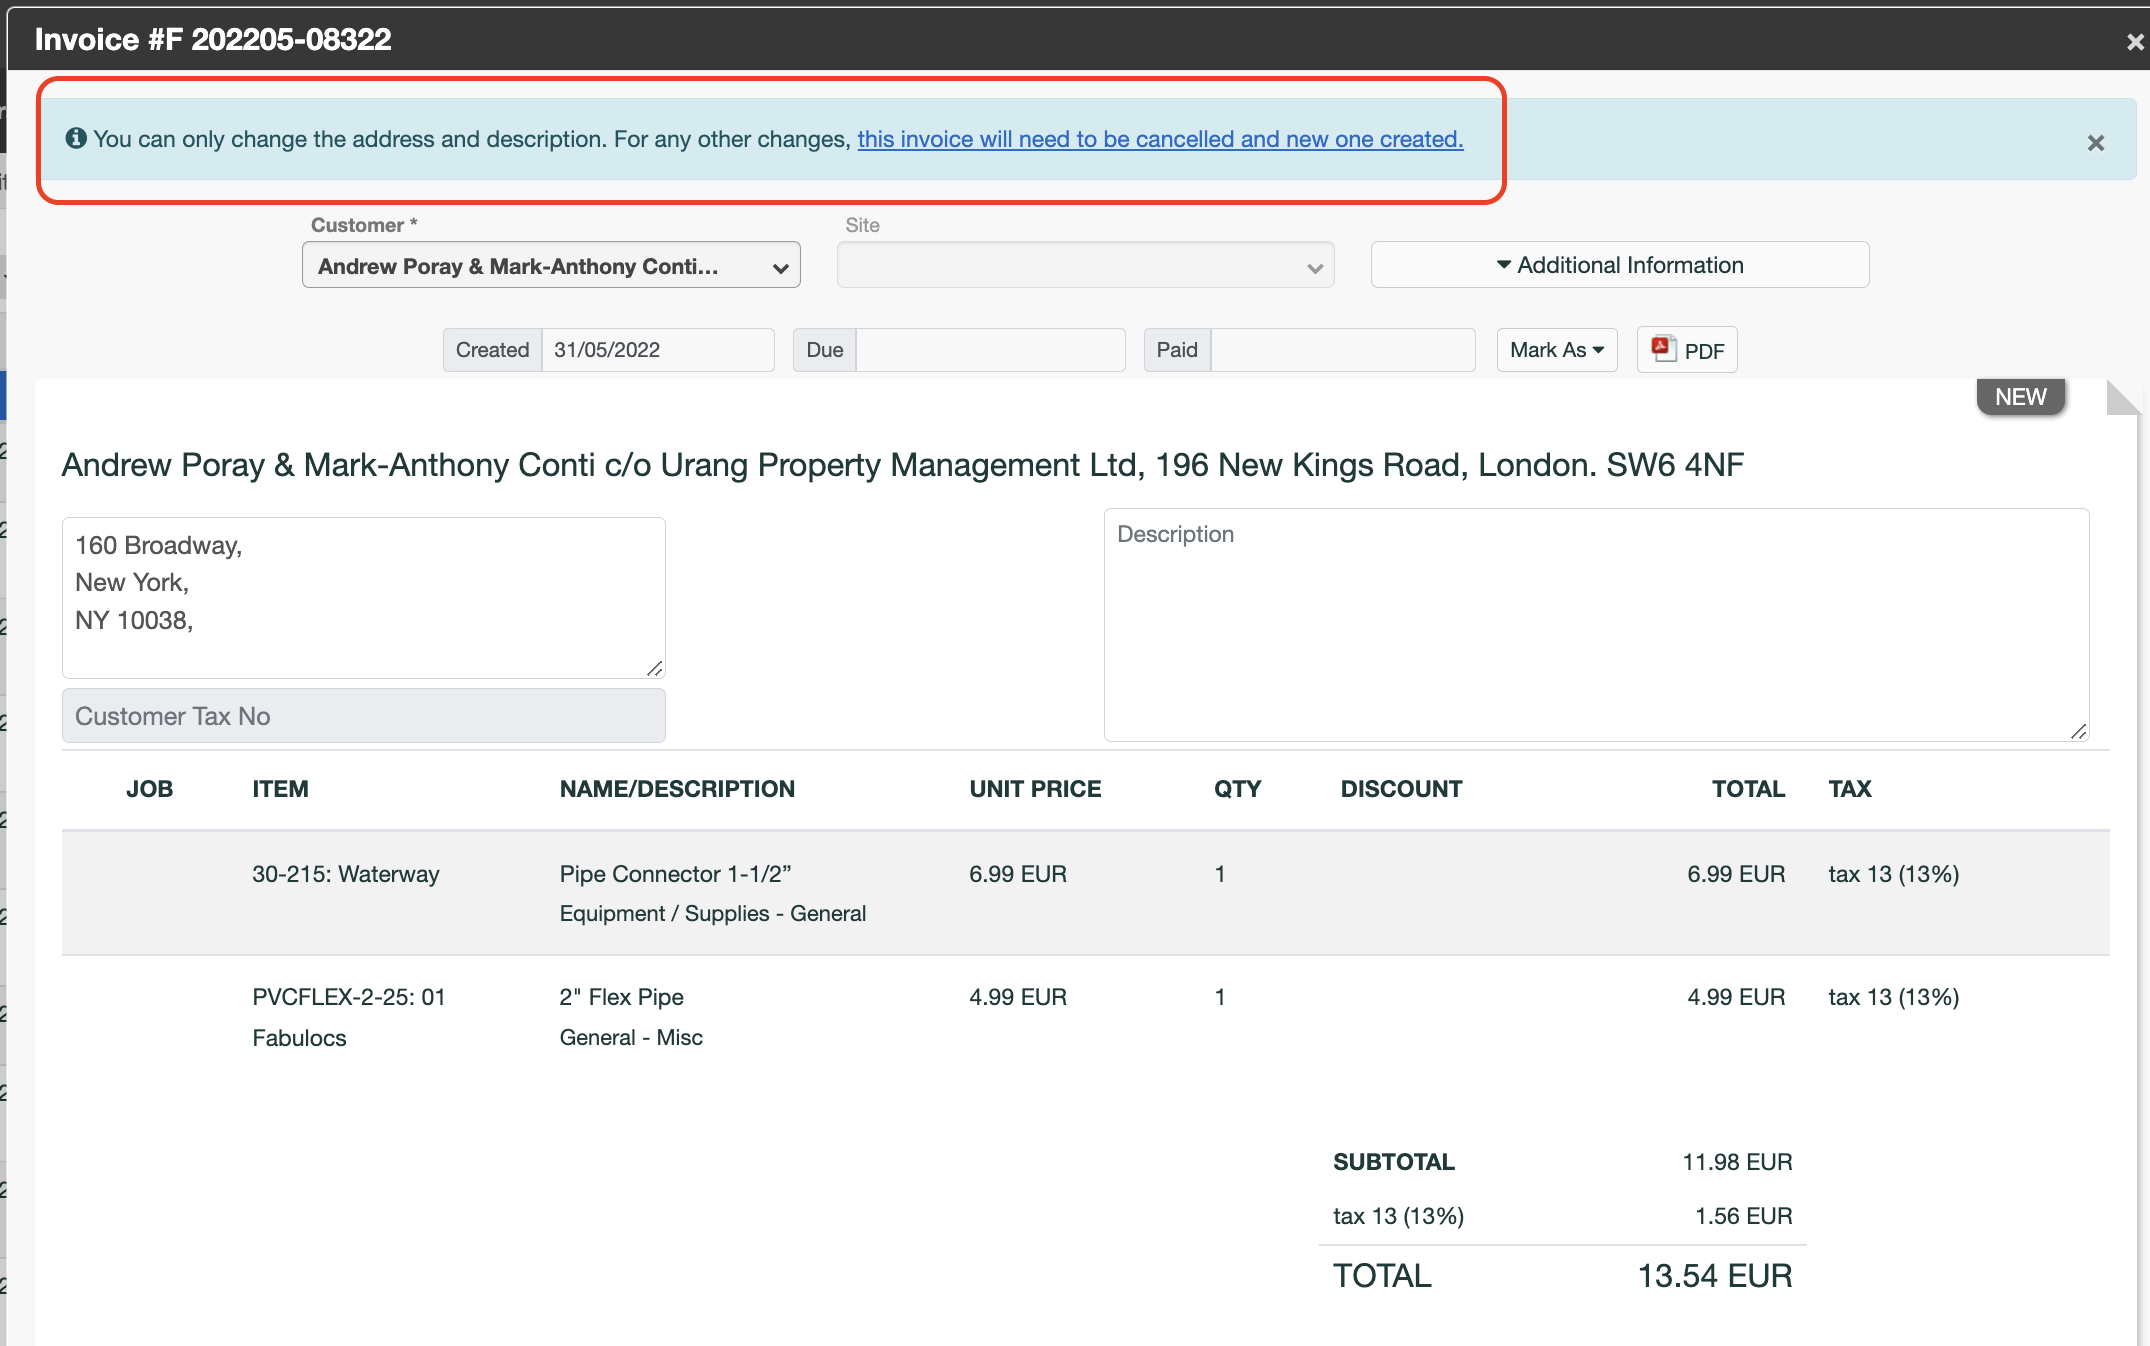Click the Description text area
2150x1346 pixels.
click(1597, 625)
